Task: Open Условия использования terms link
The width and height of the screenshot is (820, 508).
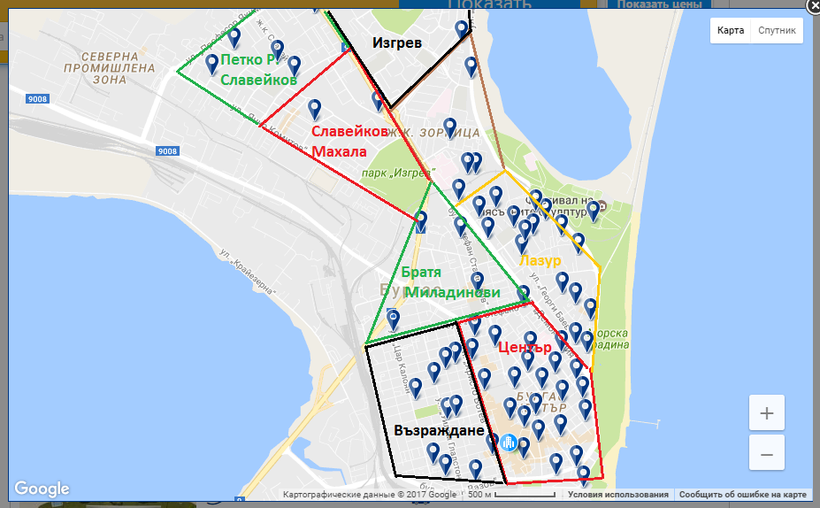Action: point(618,494)
